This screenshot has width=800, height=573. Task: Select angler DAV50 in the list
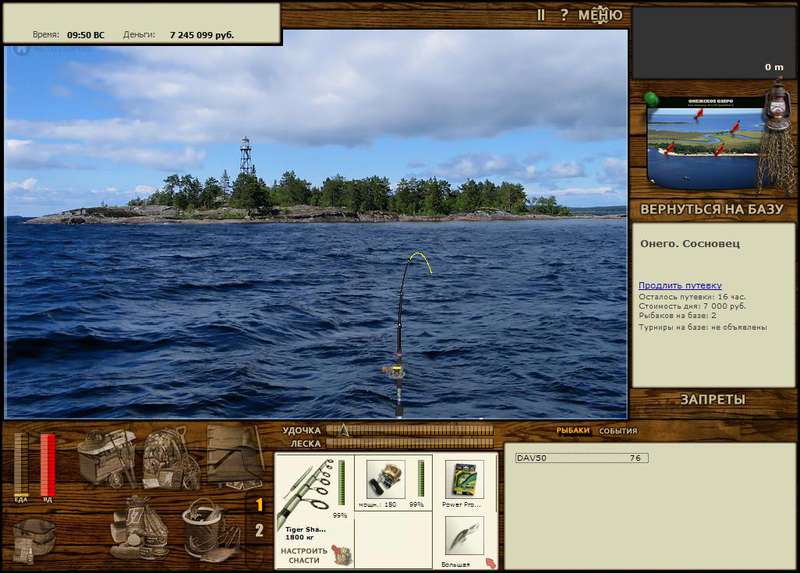click(582, 458)
